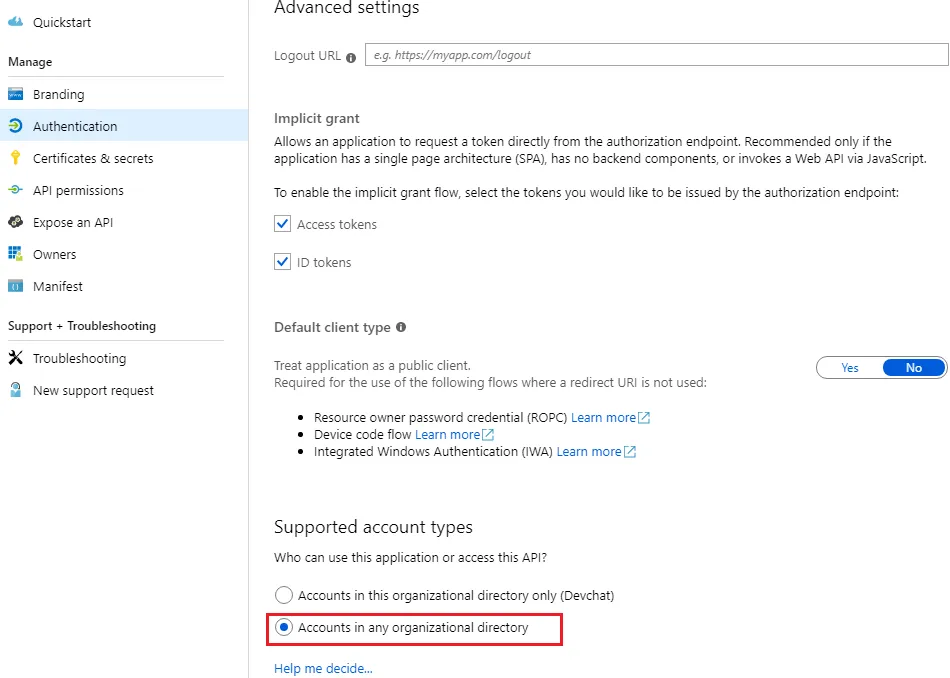Click the Troubleshooting wrench icon
Screen dimensions: 950x678
[15, 358]
